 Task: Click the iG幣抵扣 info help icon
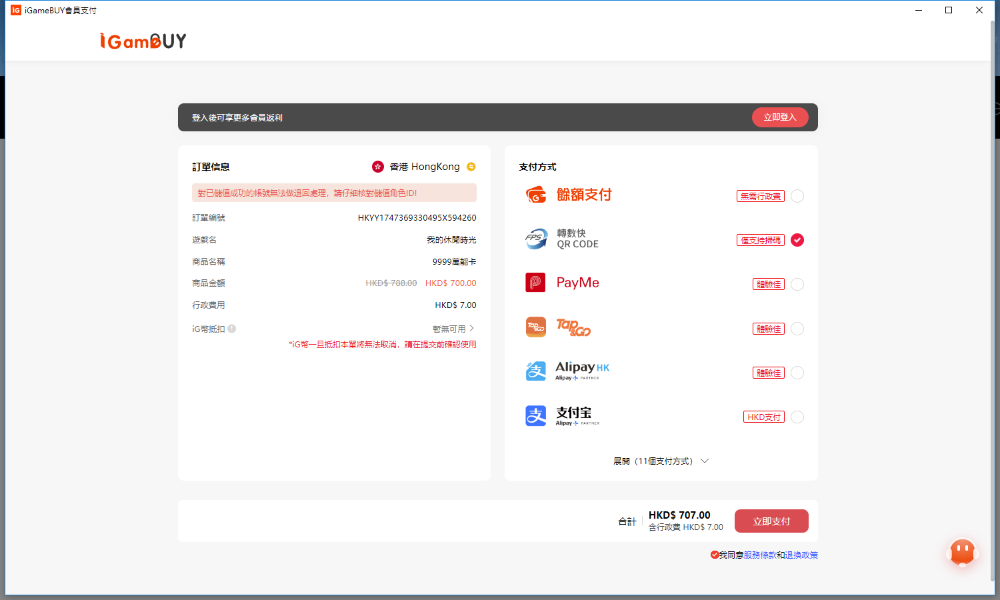pyautogui.click(x=232, y=328)
